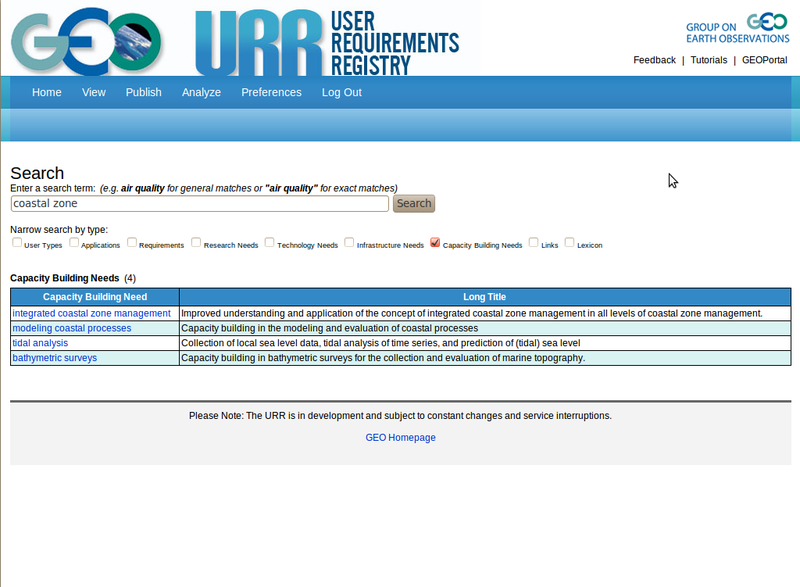Select Publish in the navigation bar

tap(143, 92)
